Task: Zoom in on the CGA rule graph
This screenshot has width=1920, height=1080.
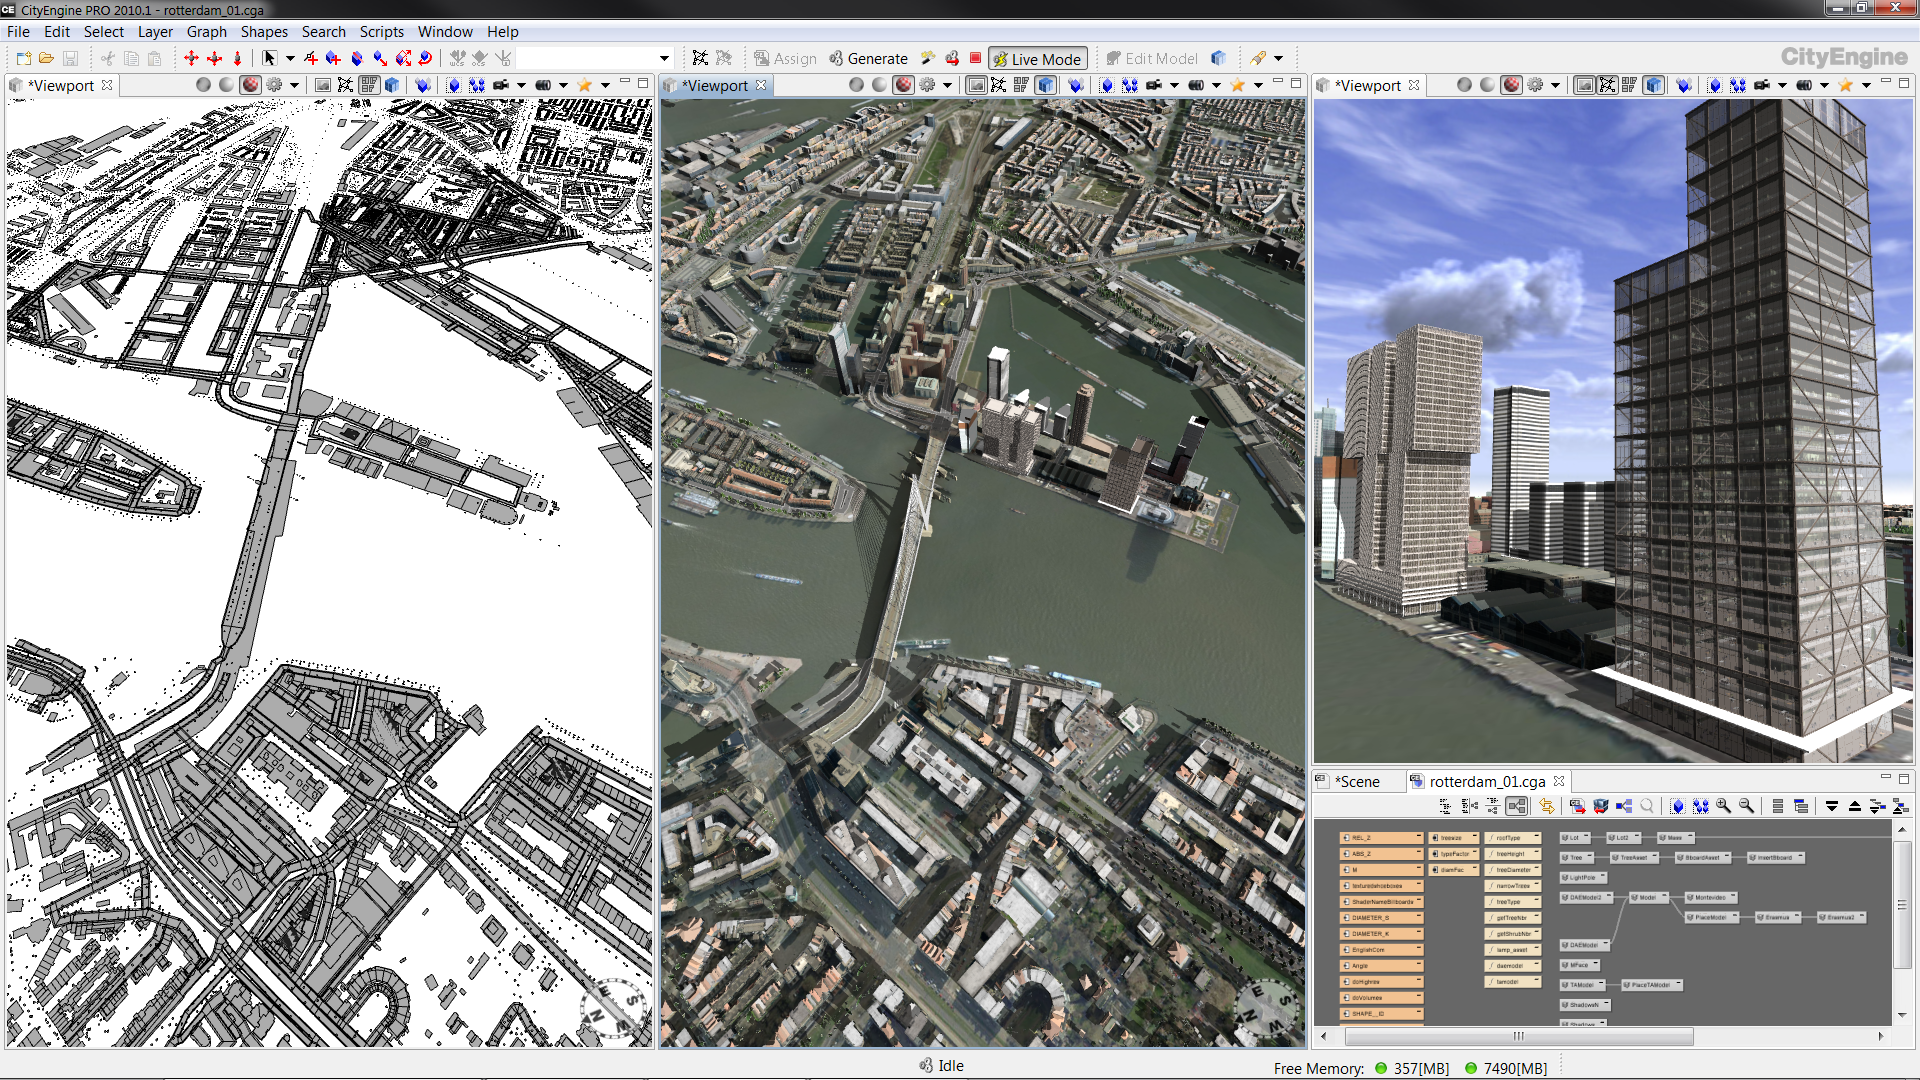Action: (1723, 806)
